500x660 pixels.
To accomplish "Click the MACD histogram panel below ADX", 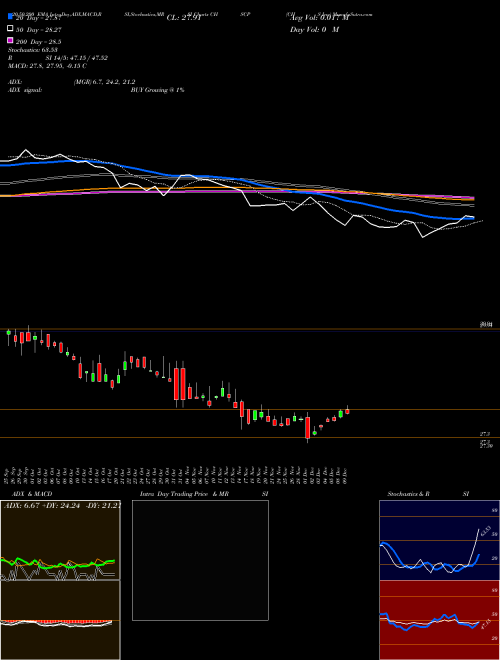I will (60, 620).
